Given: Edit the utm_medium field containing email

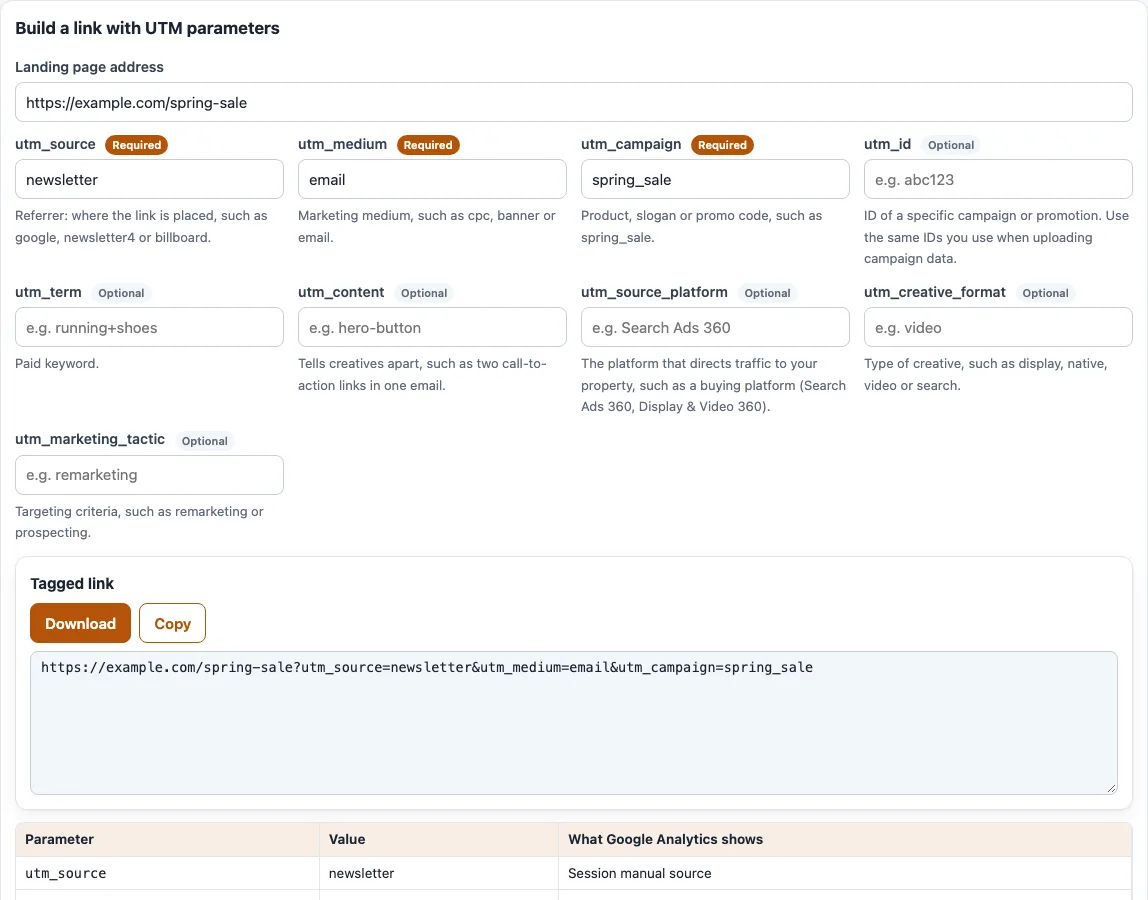Looking at the screenshot, I should [x=432, y=179].
